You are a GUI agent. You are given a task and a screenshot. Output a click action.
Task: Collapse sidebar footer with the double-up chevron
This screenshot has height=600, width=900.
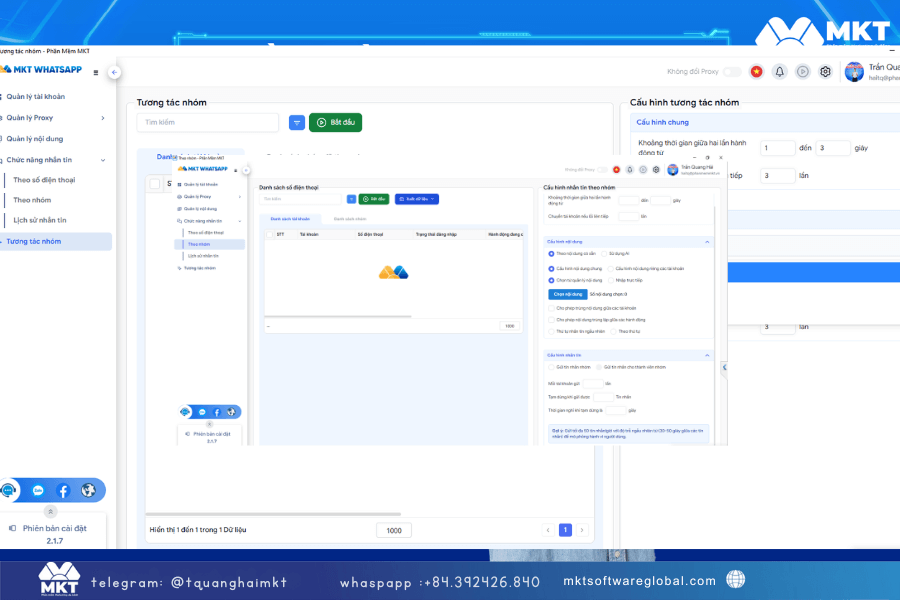[x=51, y=512]
